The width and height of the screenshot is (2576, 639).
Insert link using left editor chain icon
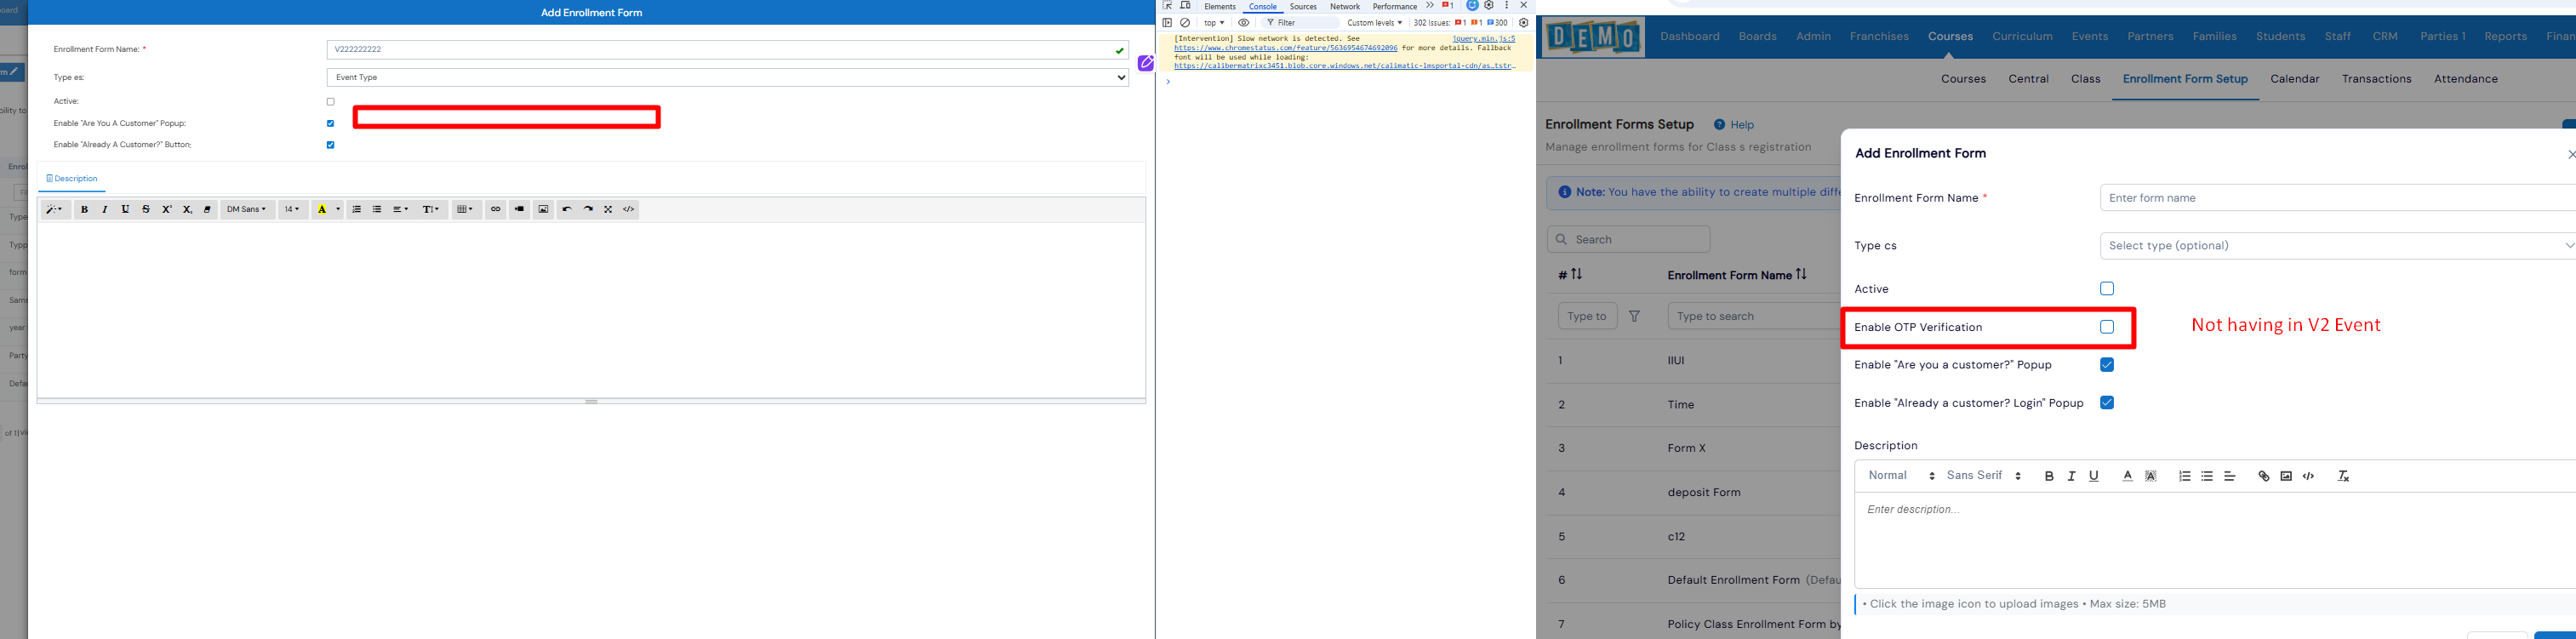pyautogui.click(x=495, y=209)
